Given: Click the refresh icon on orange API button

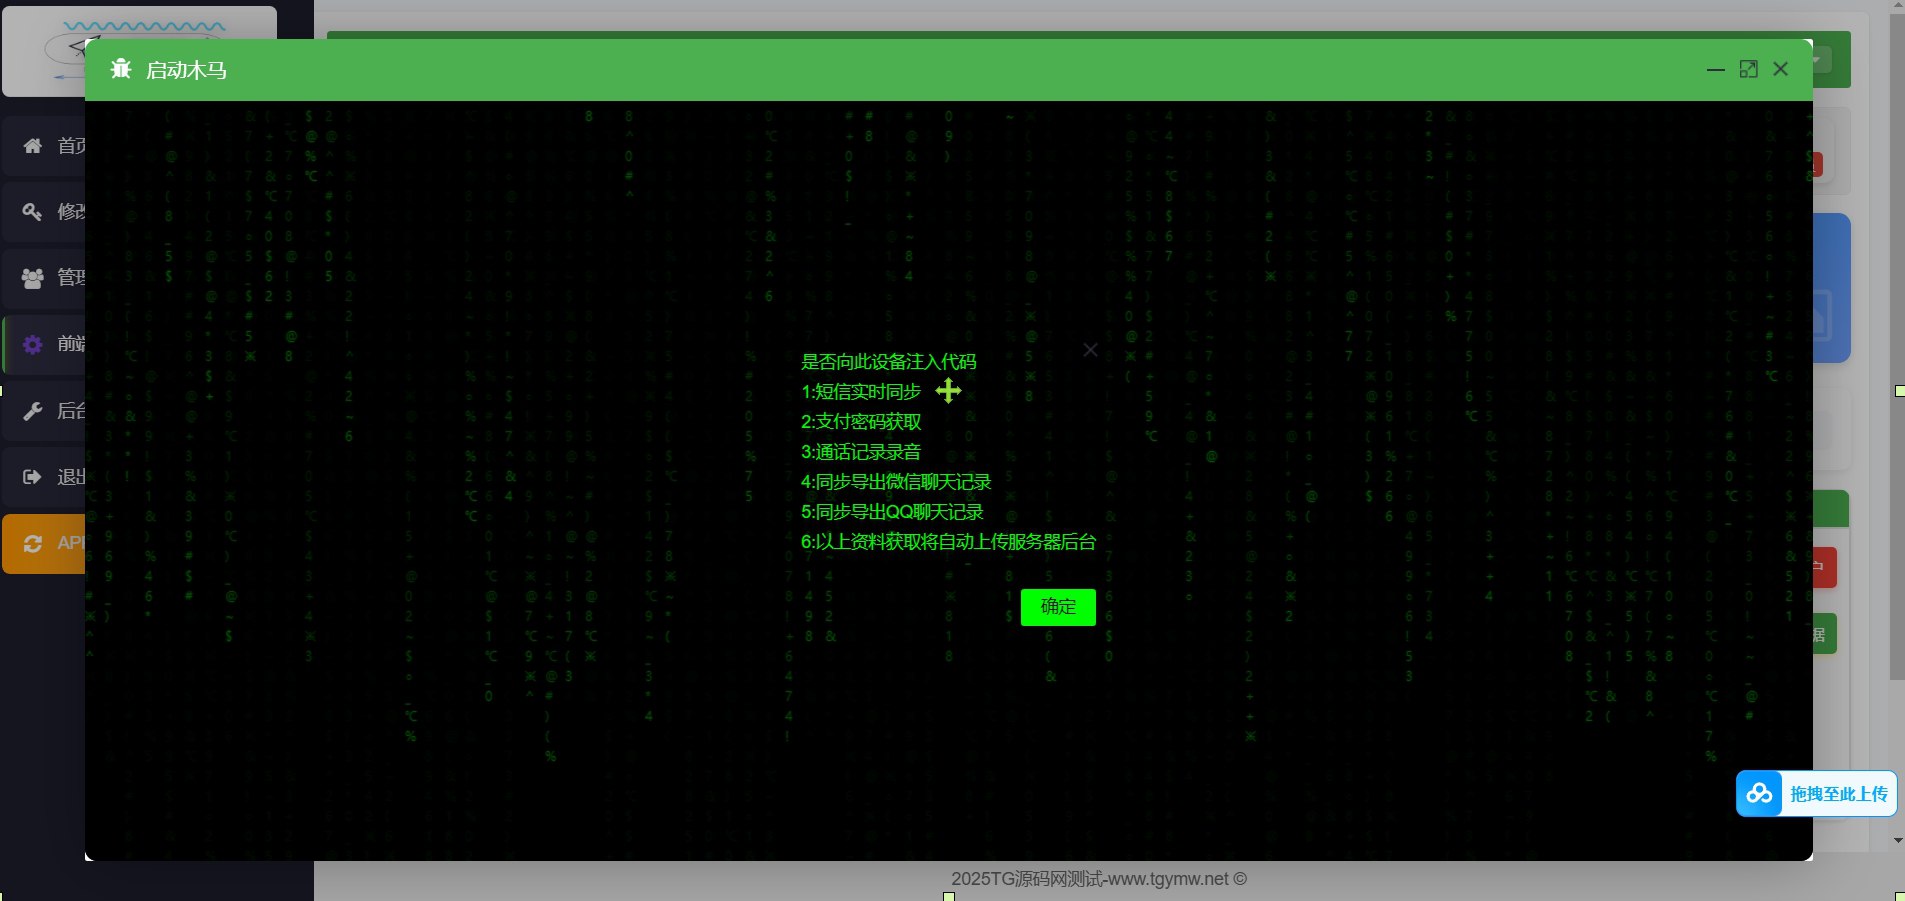Looking at the screenshot, I should 33,543.
